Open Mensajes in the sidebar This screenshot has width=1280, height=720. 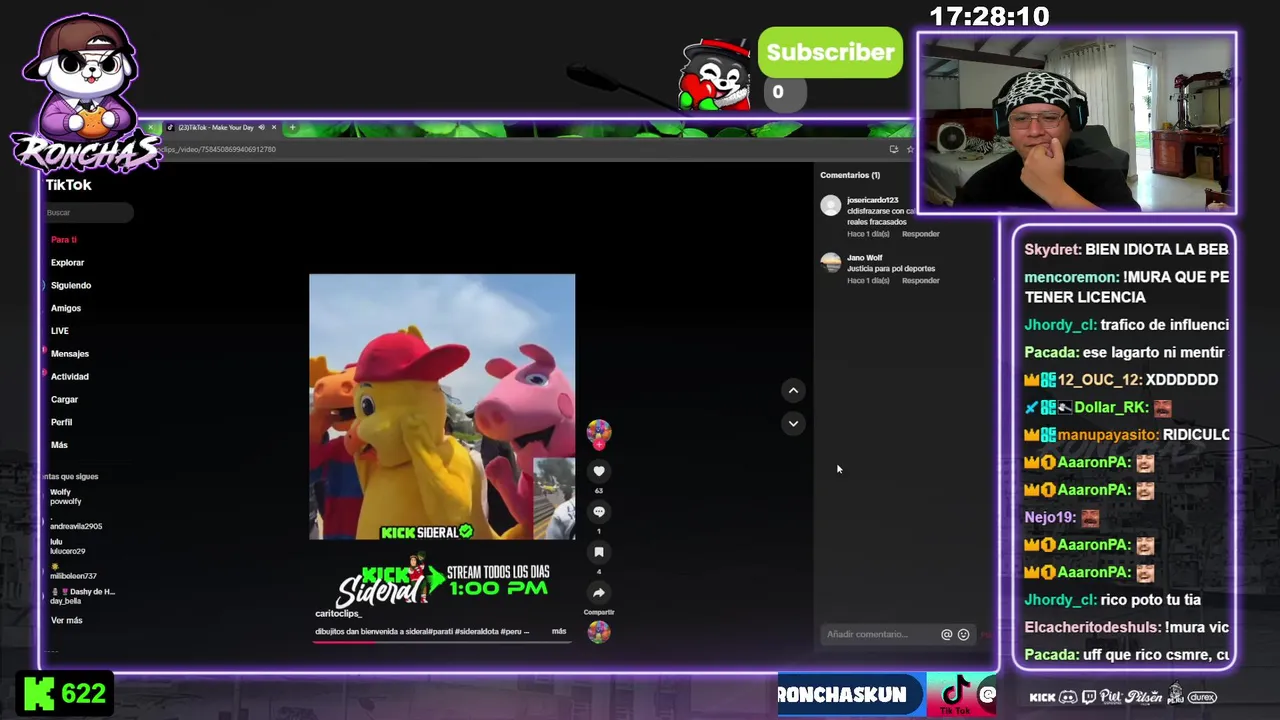click(x=69, y=354)
